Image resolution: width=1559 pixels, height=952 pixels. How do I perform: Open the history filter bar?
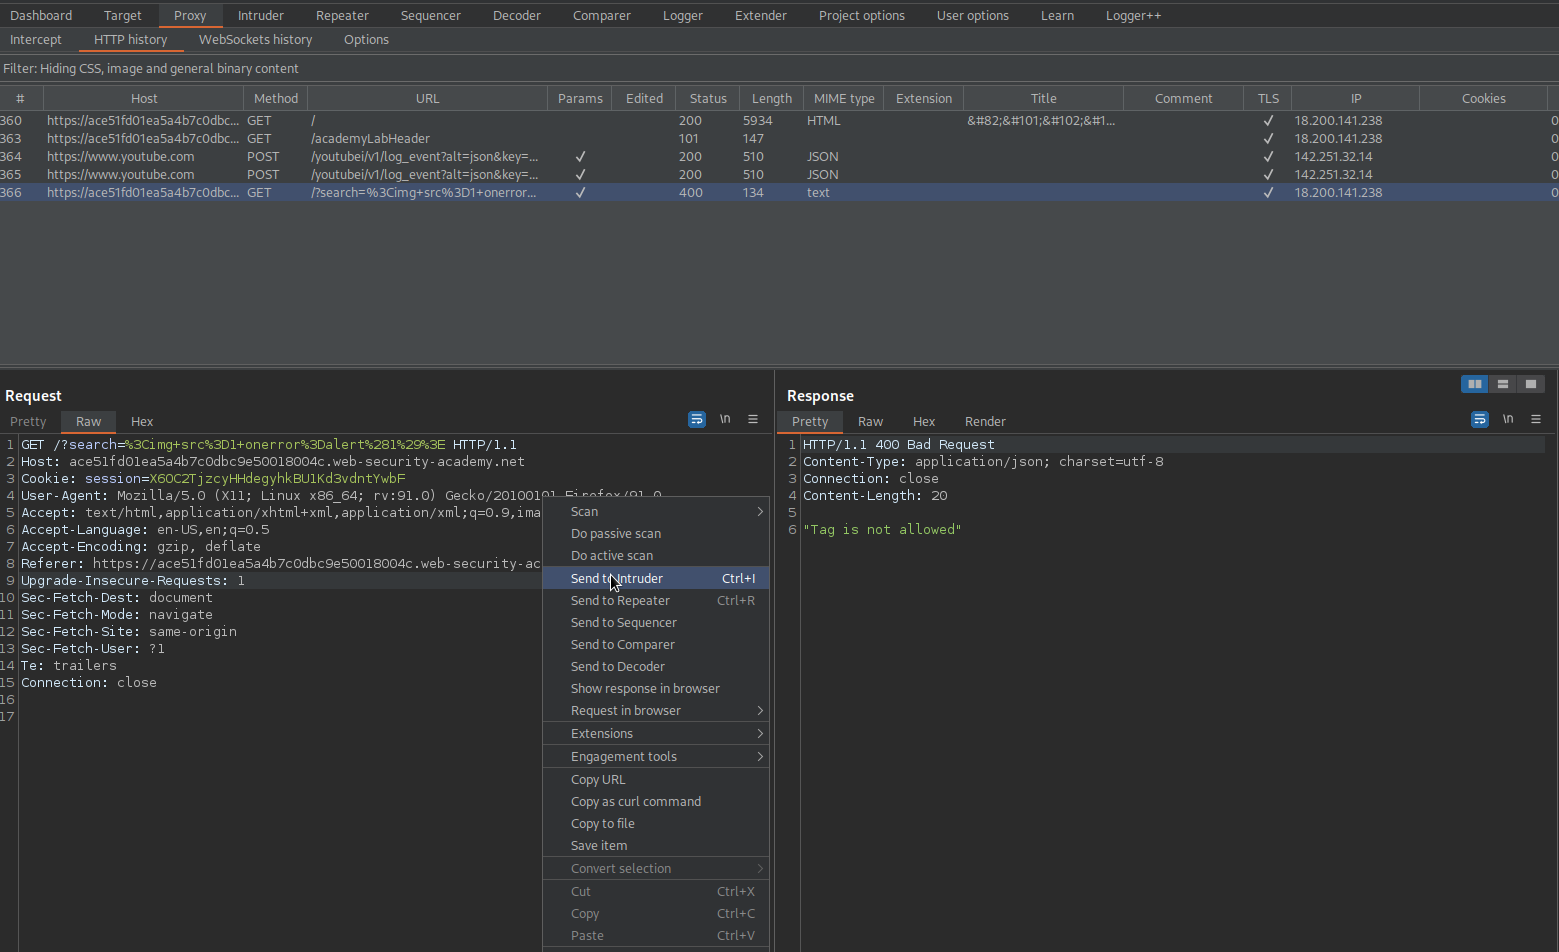point(779,68)
